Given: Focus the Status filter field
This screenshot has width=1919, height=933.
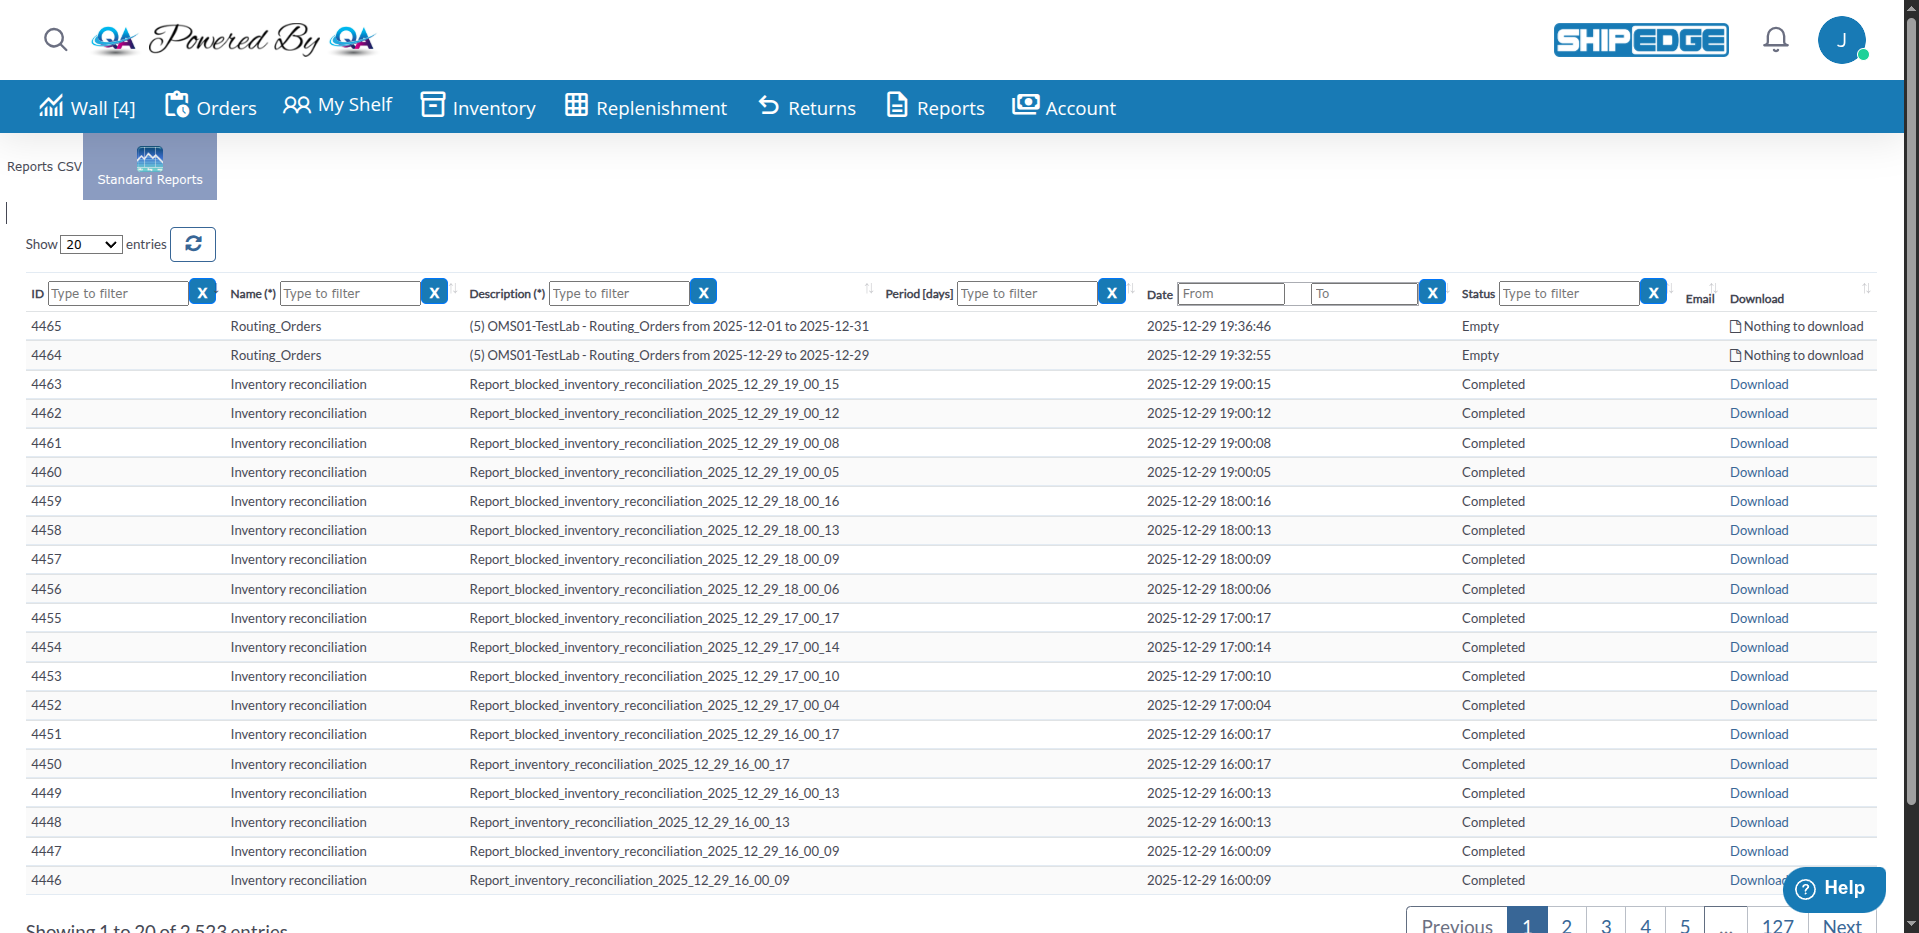Looking at the screenshot, I should (x=1569, y=294).
